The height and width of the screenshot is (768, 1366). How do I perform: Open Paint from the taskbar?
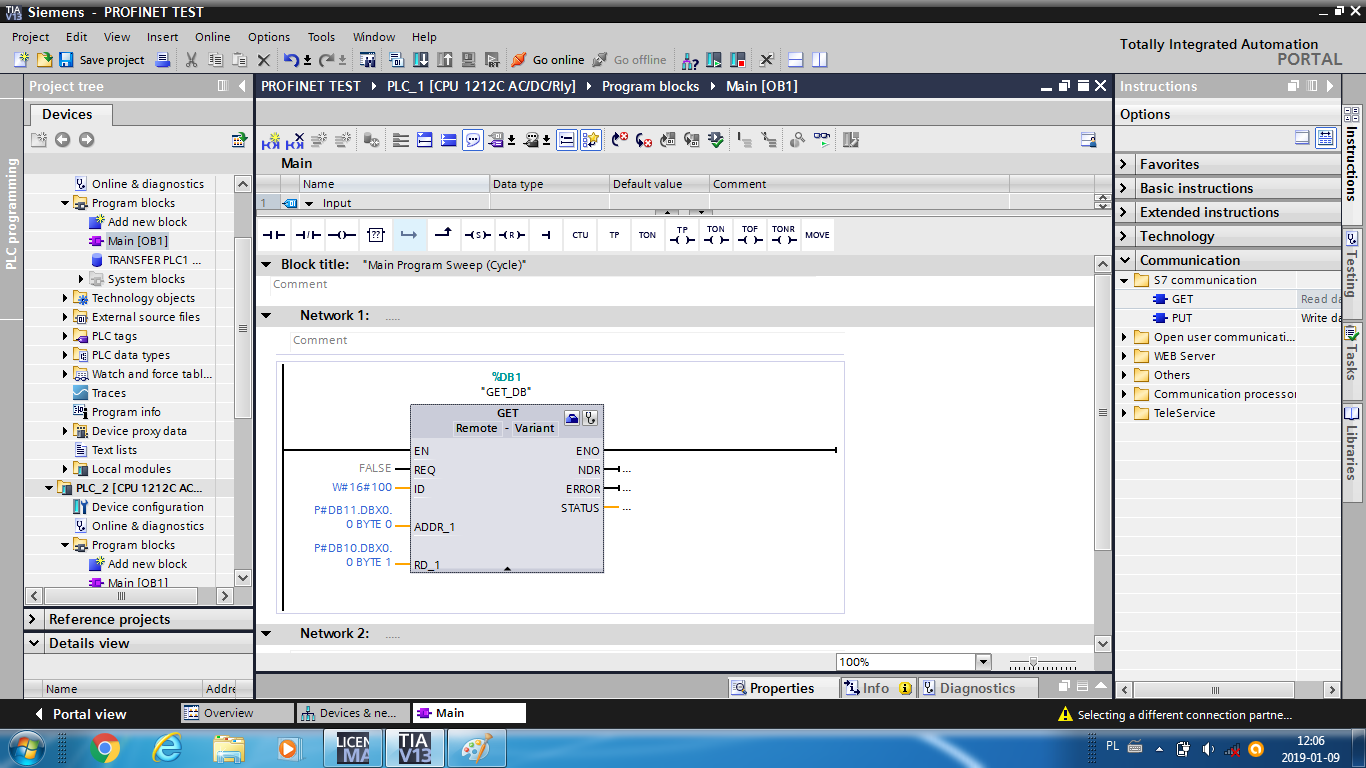(x=476, y=748)
